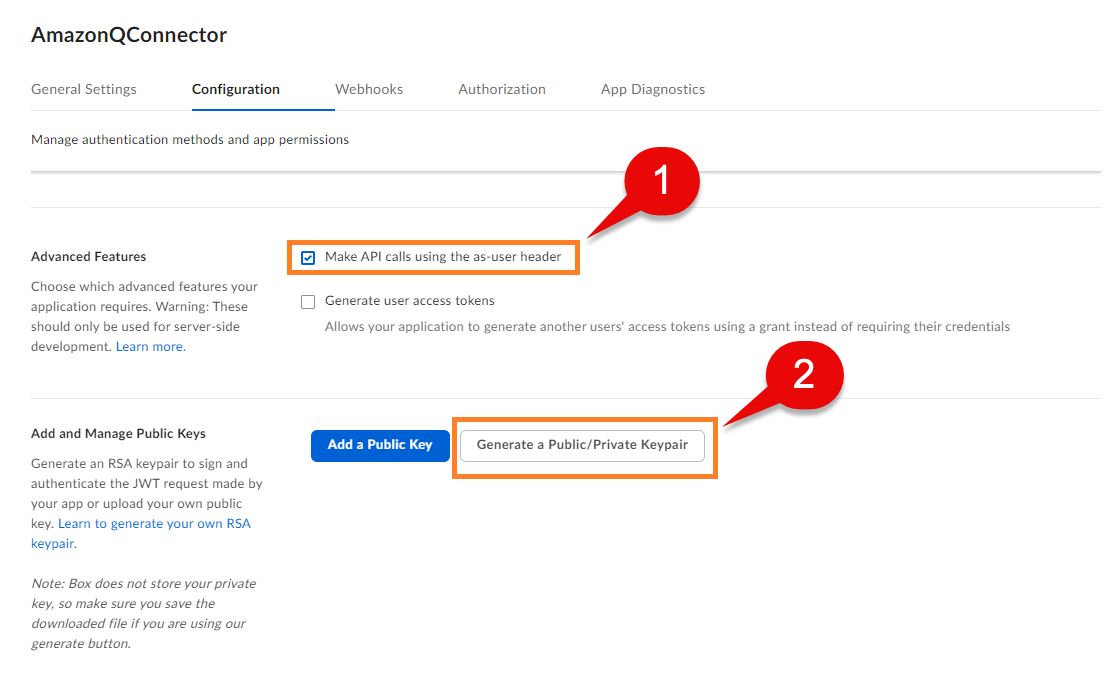Switch to the Webhooks tab
The width and height of the screenshot is (1106, 679).
pos(369,90)
